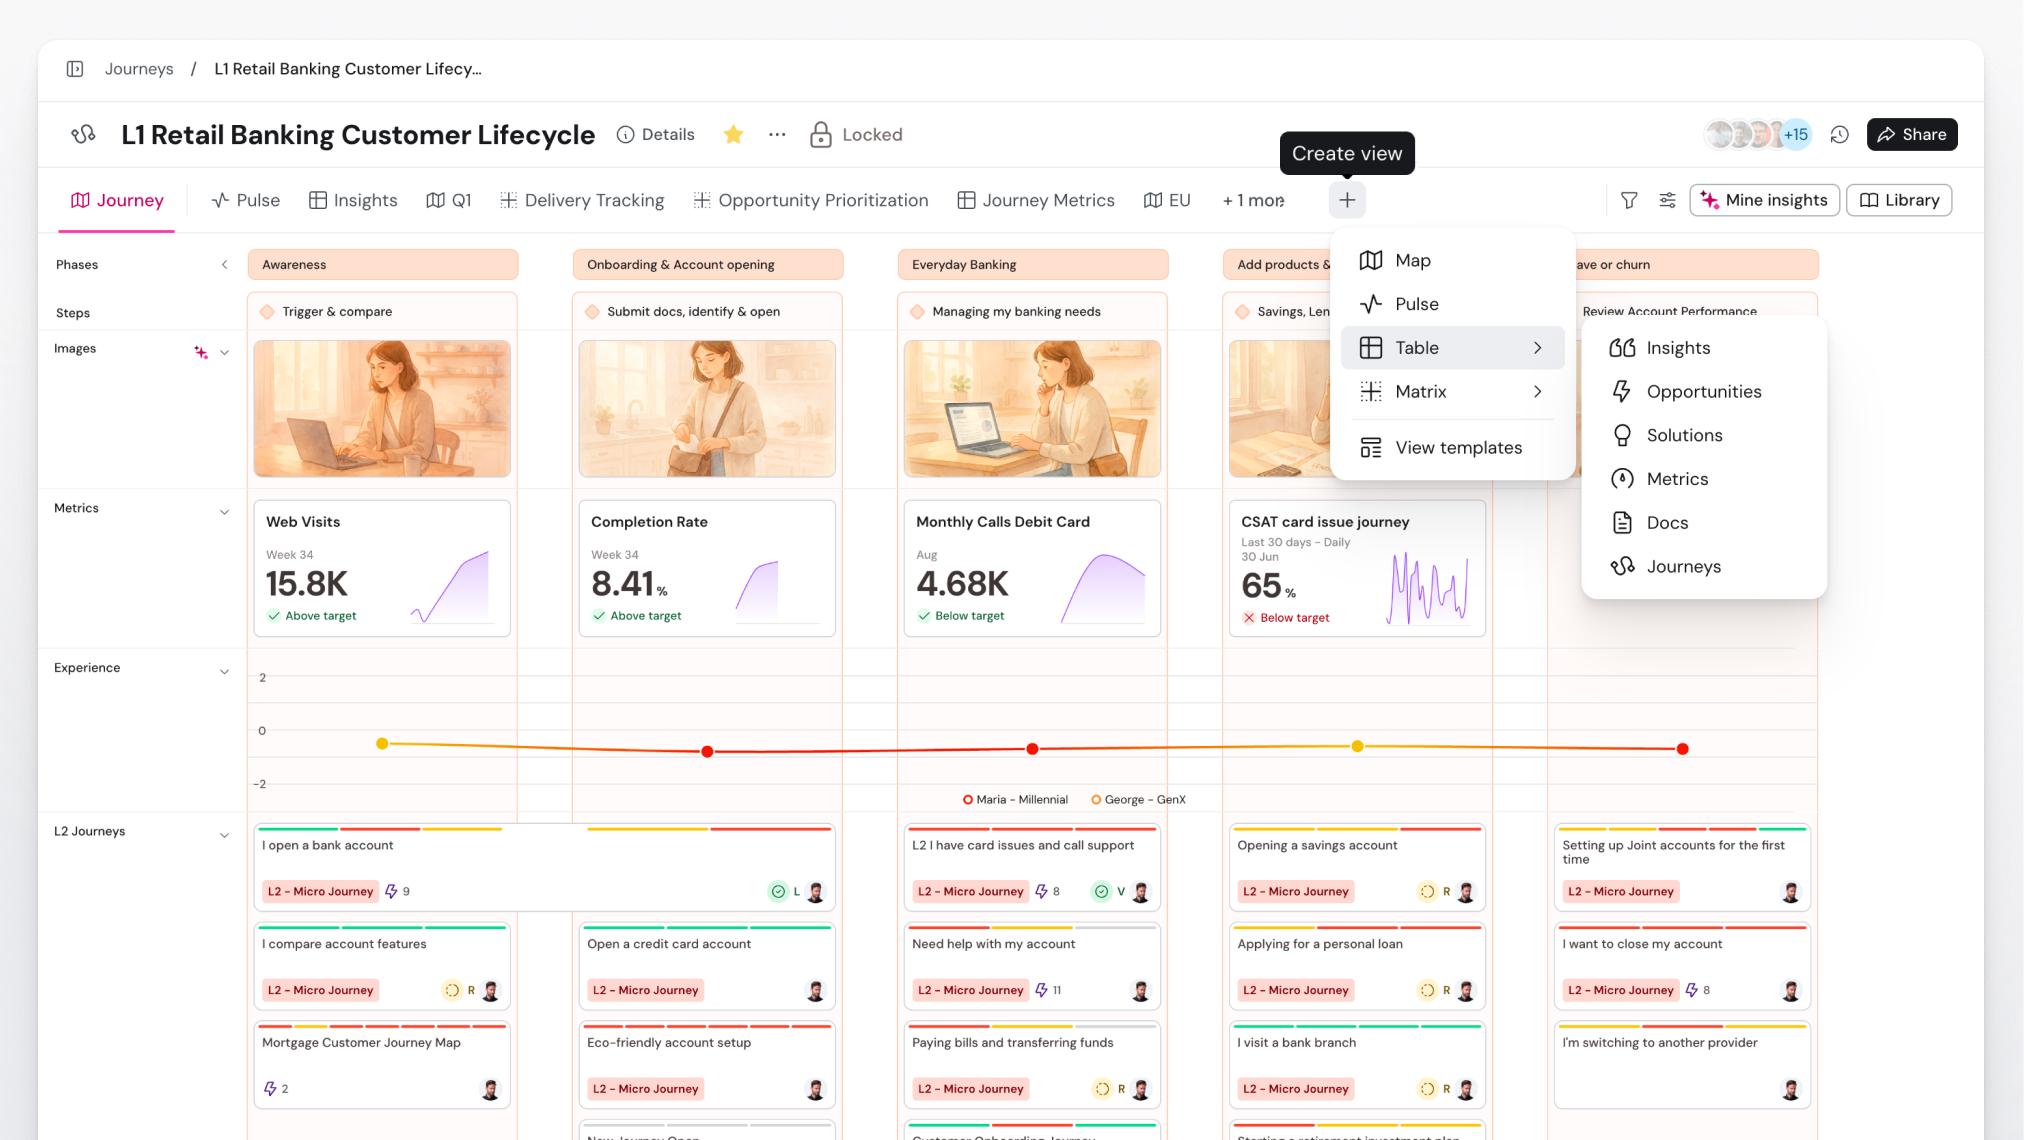Toggle the George - GenX legend series
Image resolution: width=2024 pixels, height=1140 pixels.
click(x=1138, y=800)
